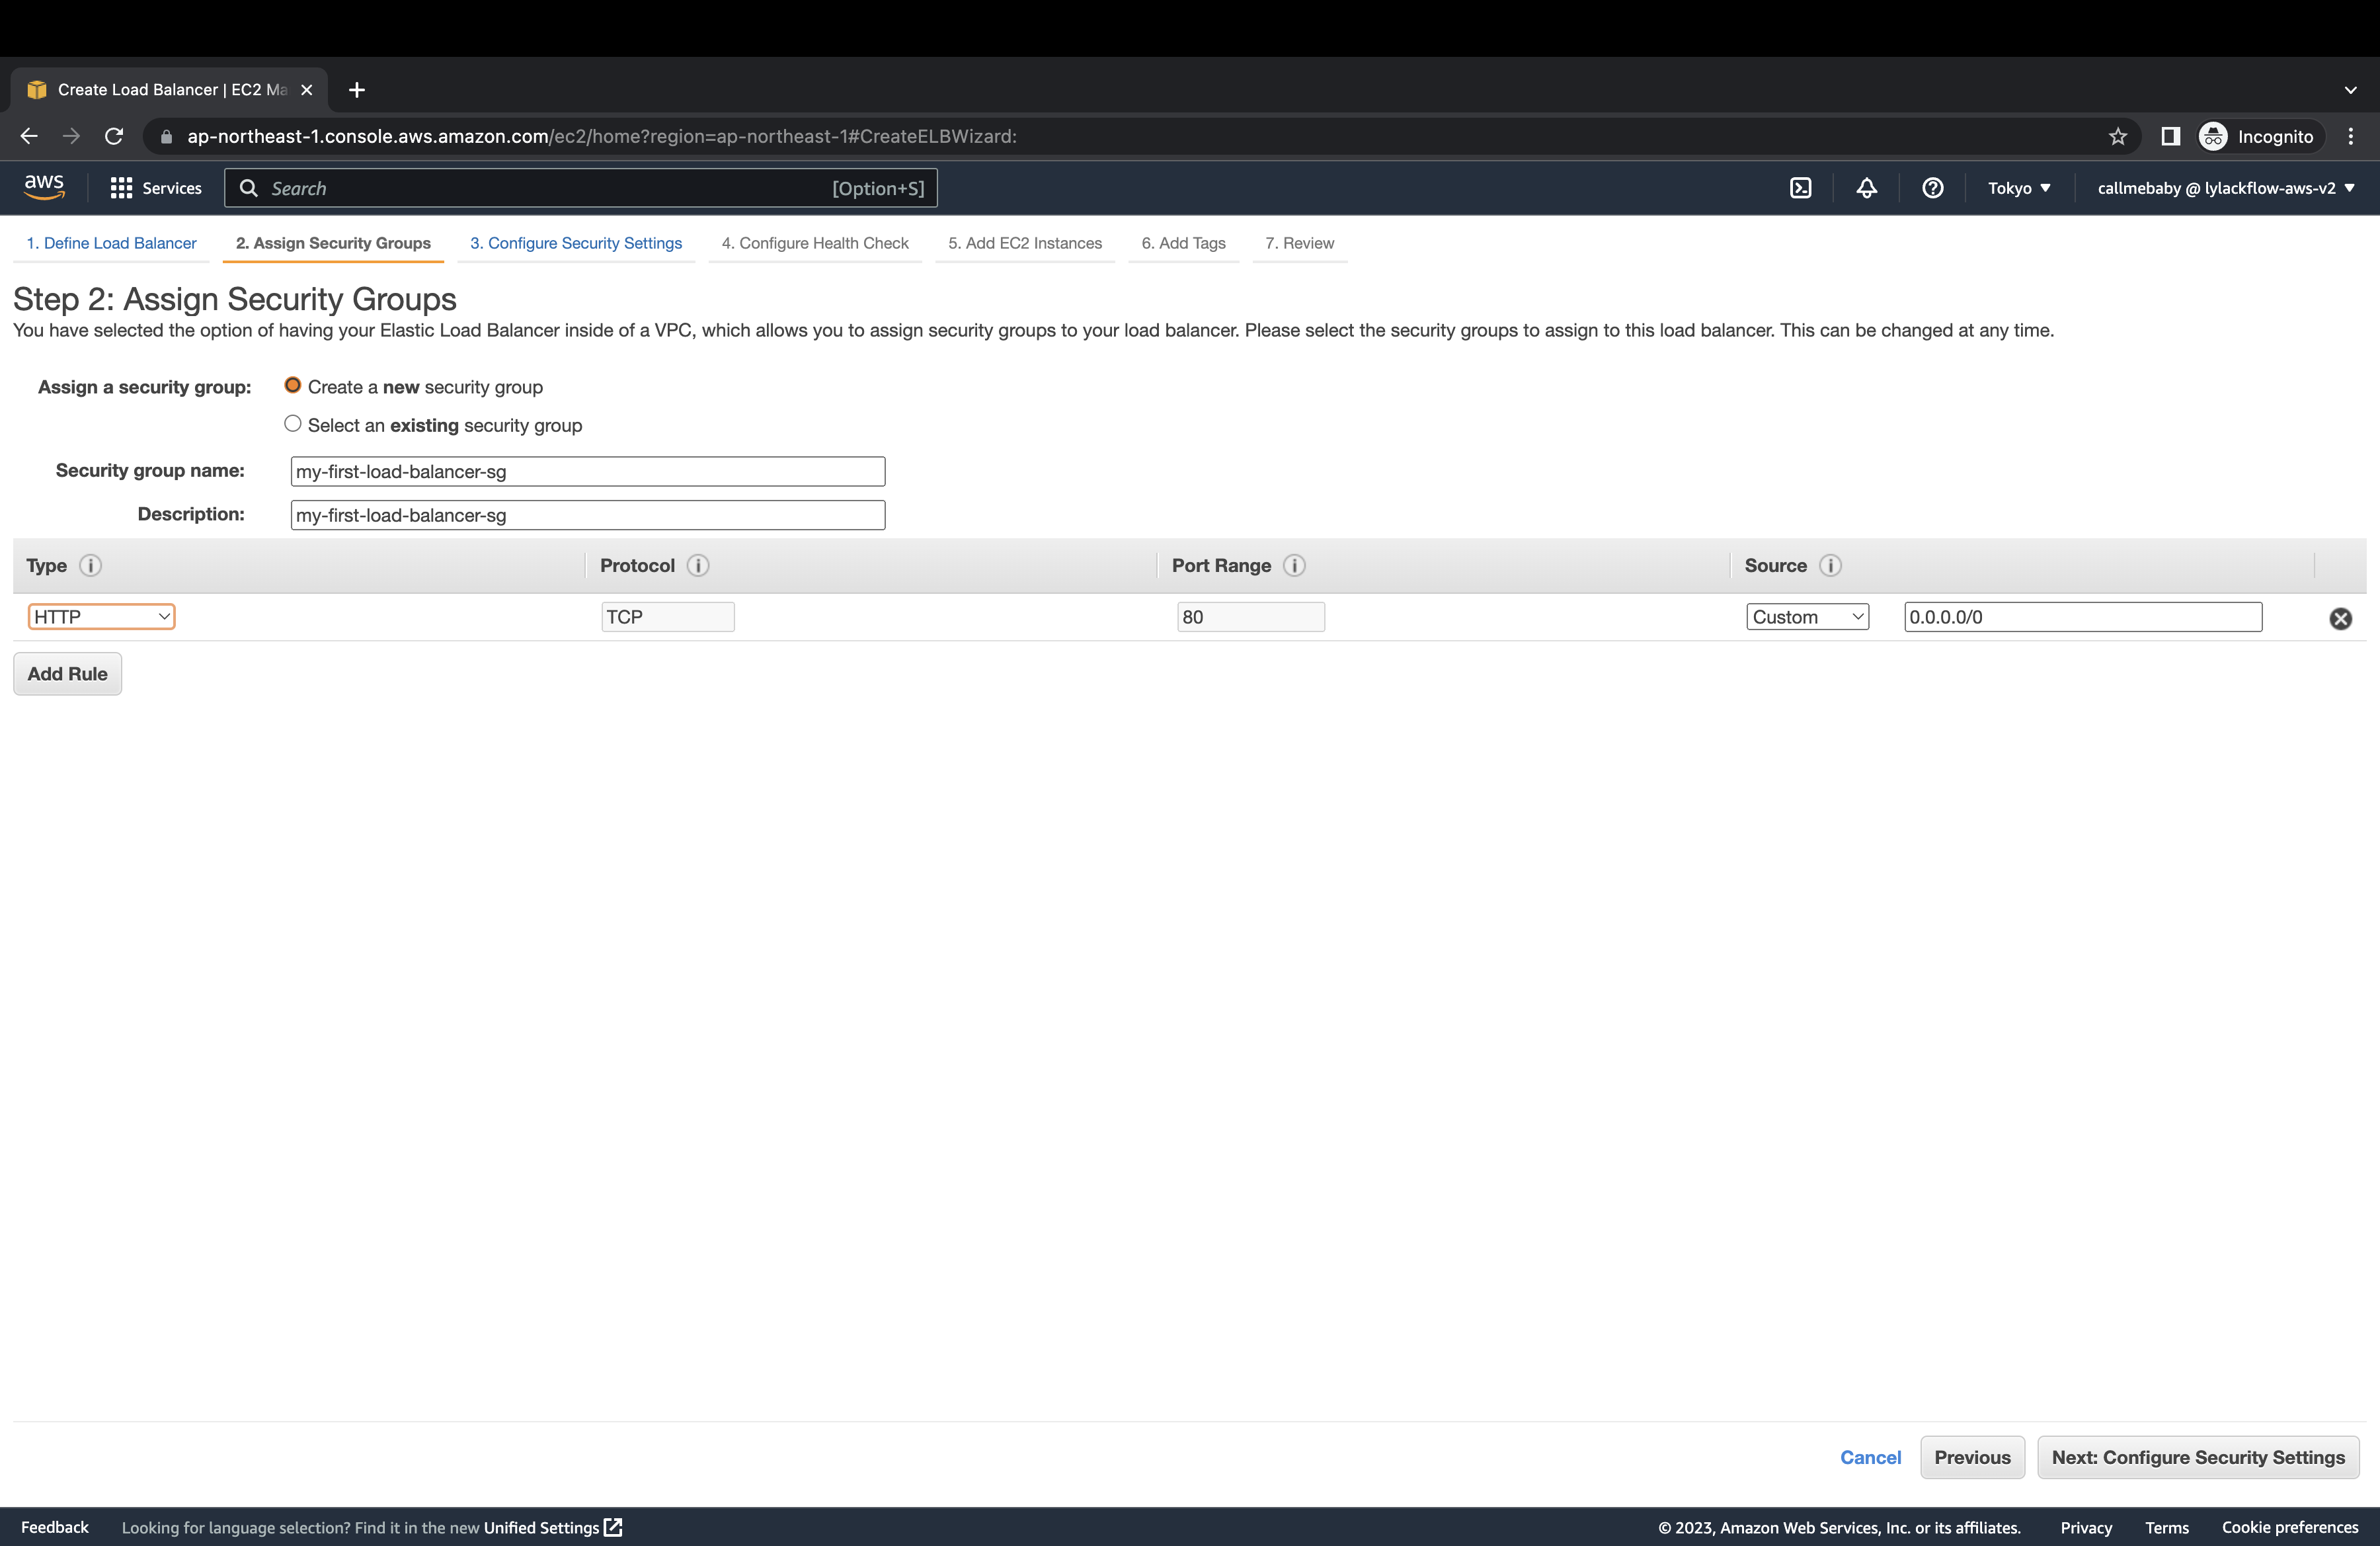The width and height of the screenshot is (2380, 1546).
Task: Click the TCP protocol field
Action: [668, 617]
